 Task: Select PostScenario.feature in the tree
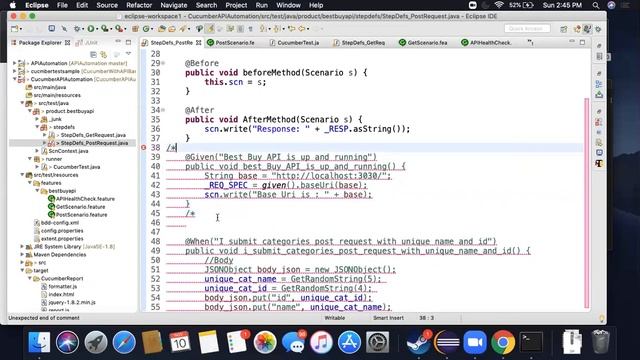[x=82, y=215]
